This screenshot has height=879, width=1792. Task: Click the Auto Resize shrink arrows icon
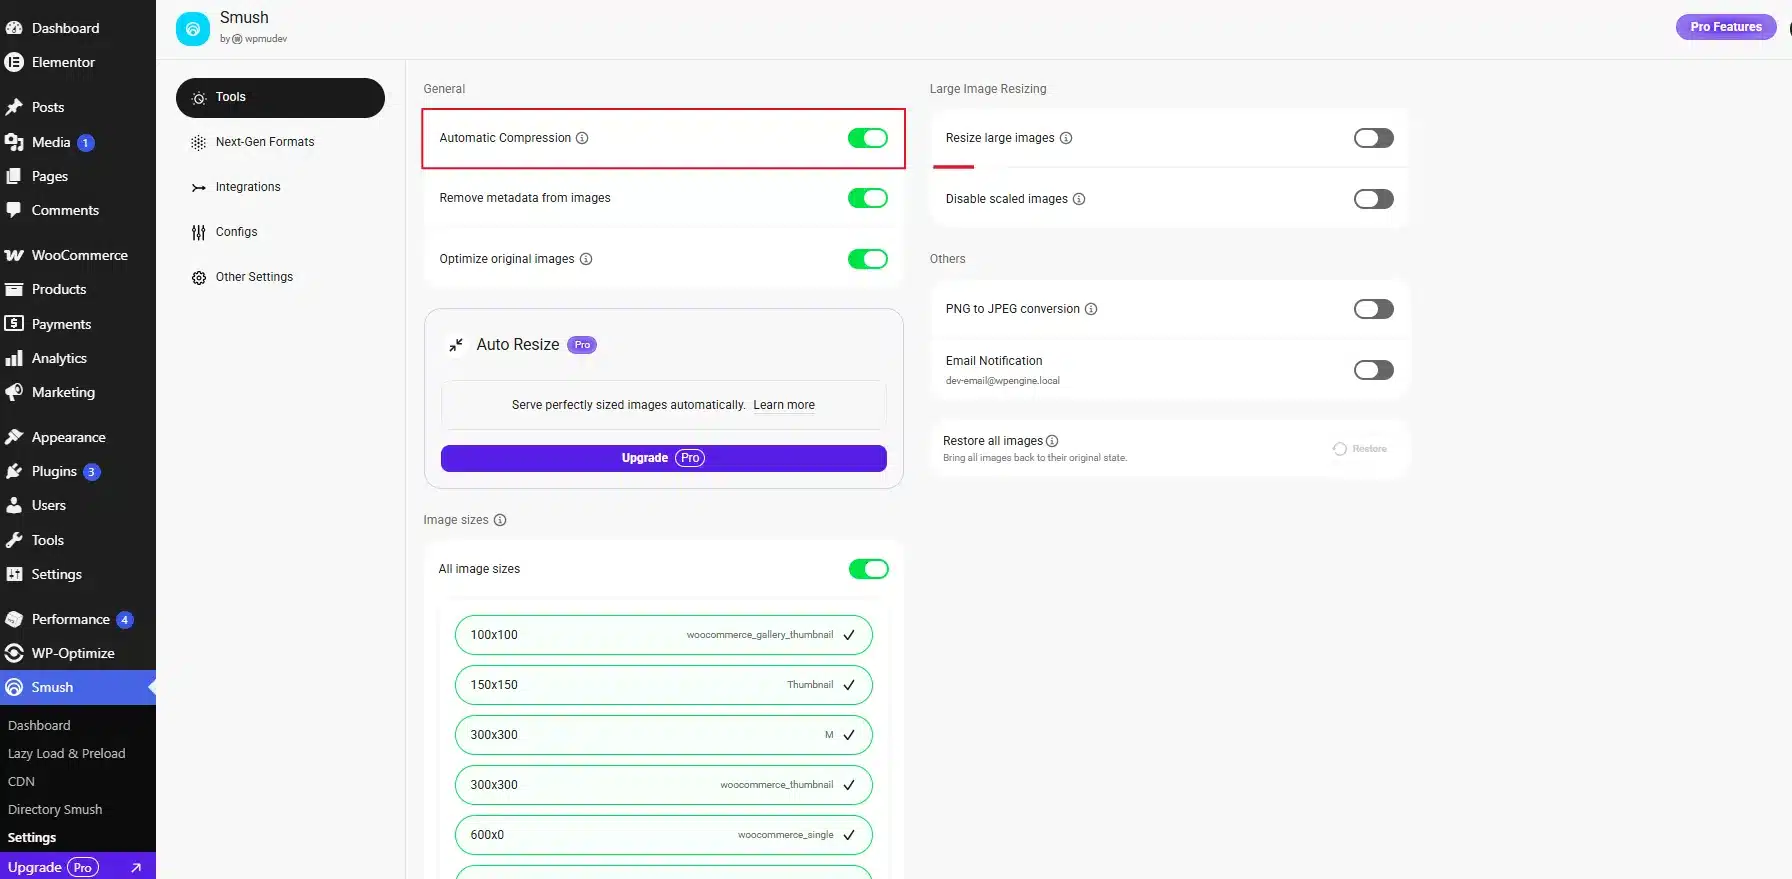tap(456, 345)
